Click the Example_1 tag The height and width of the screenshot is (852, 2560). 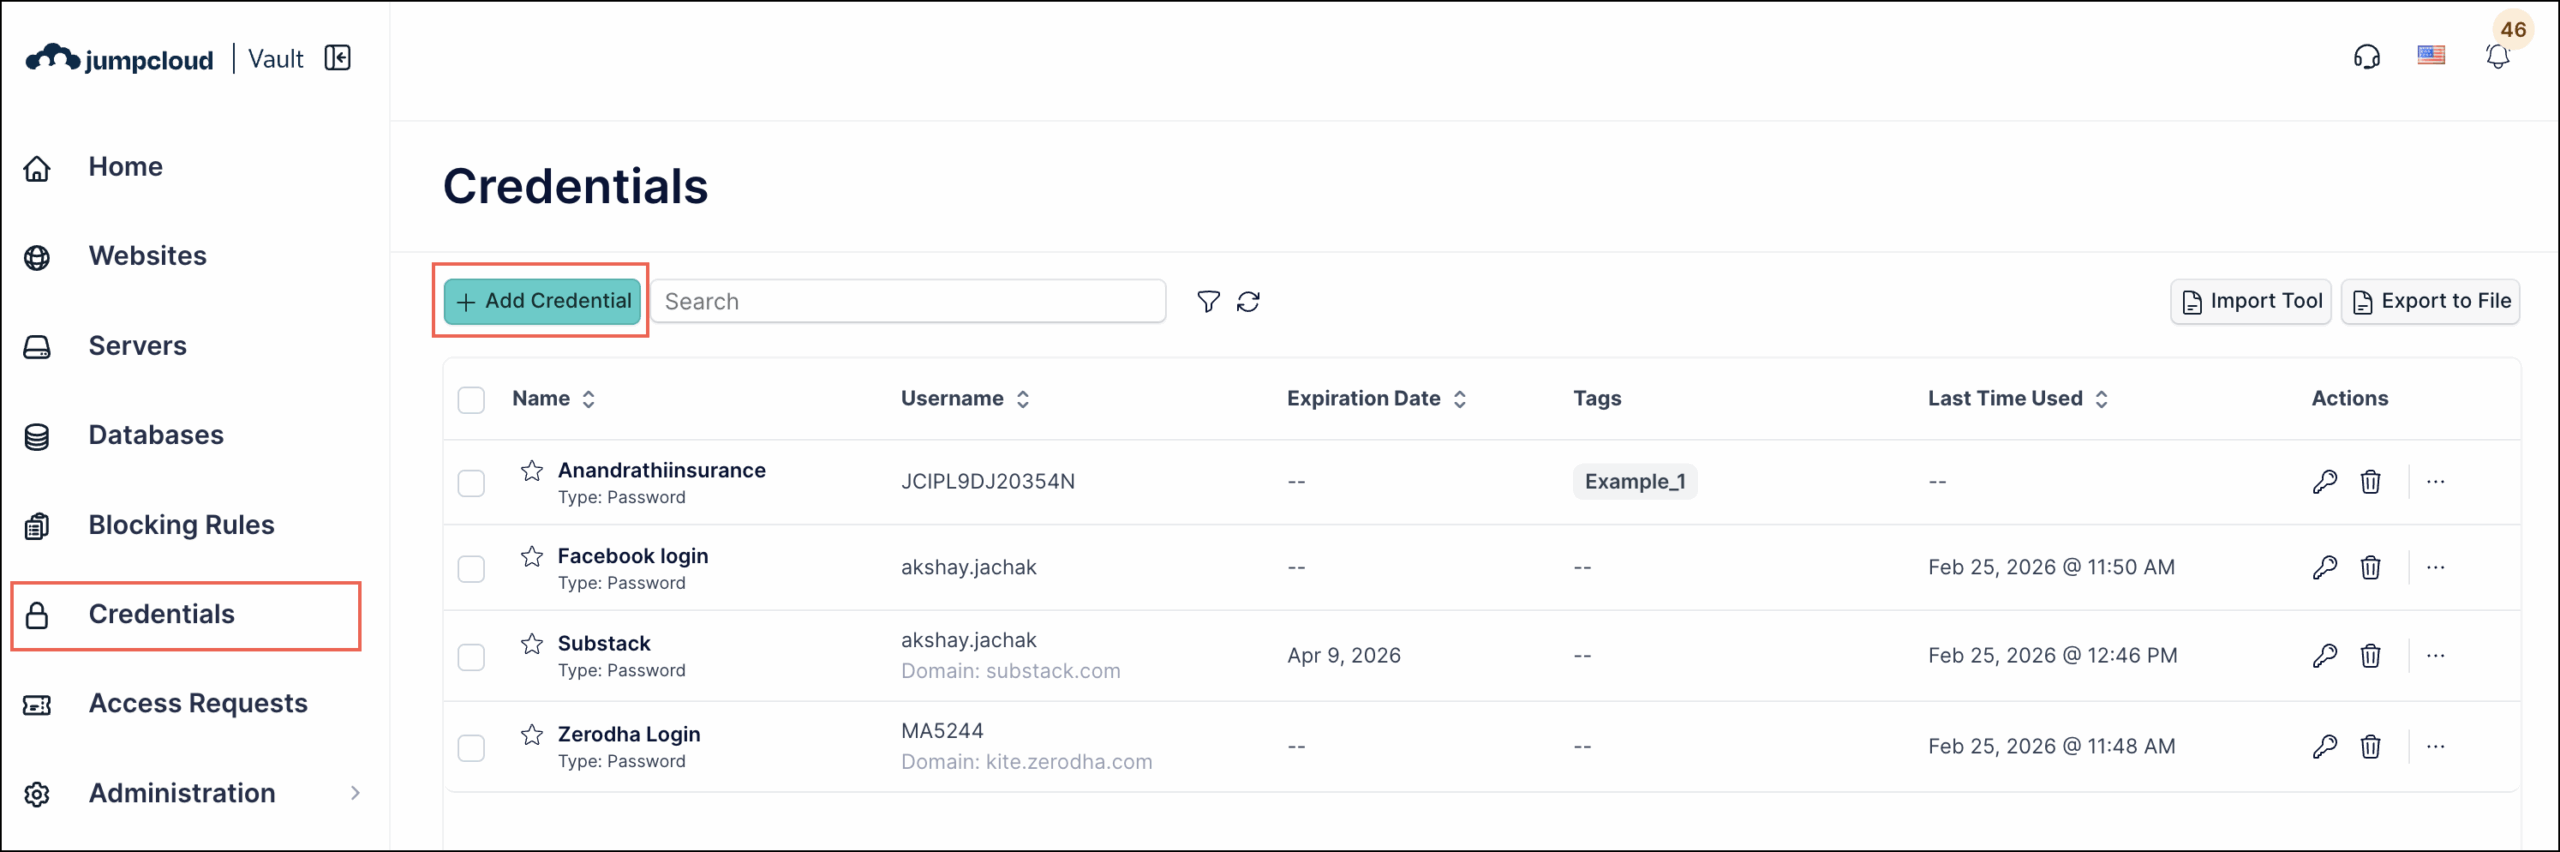(1635, 482)
